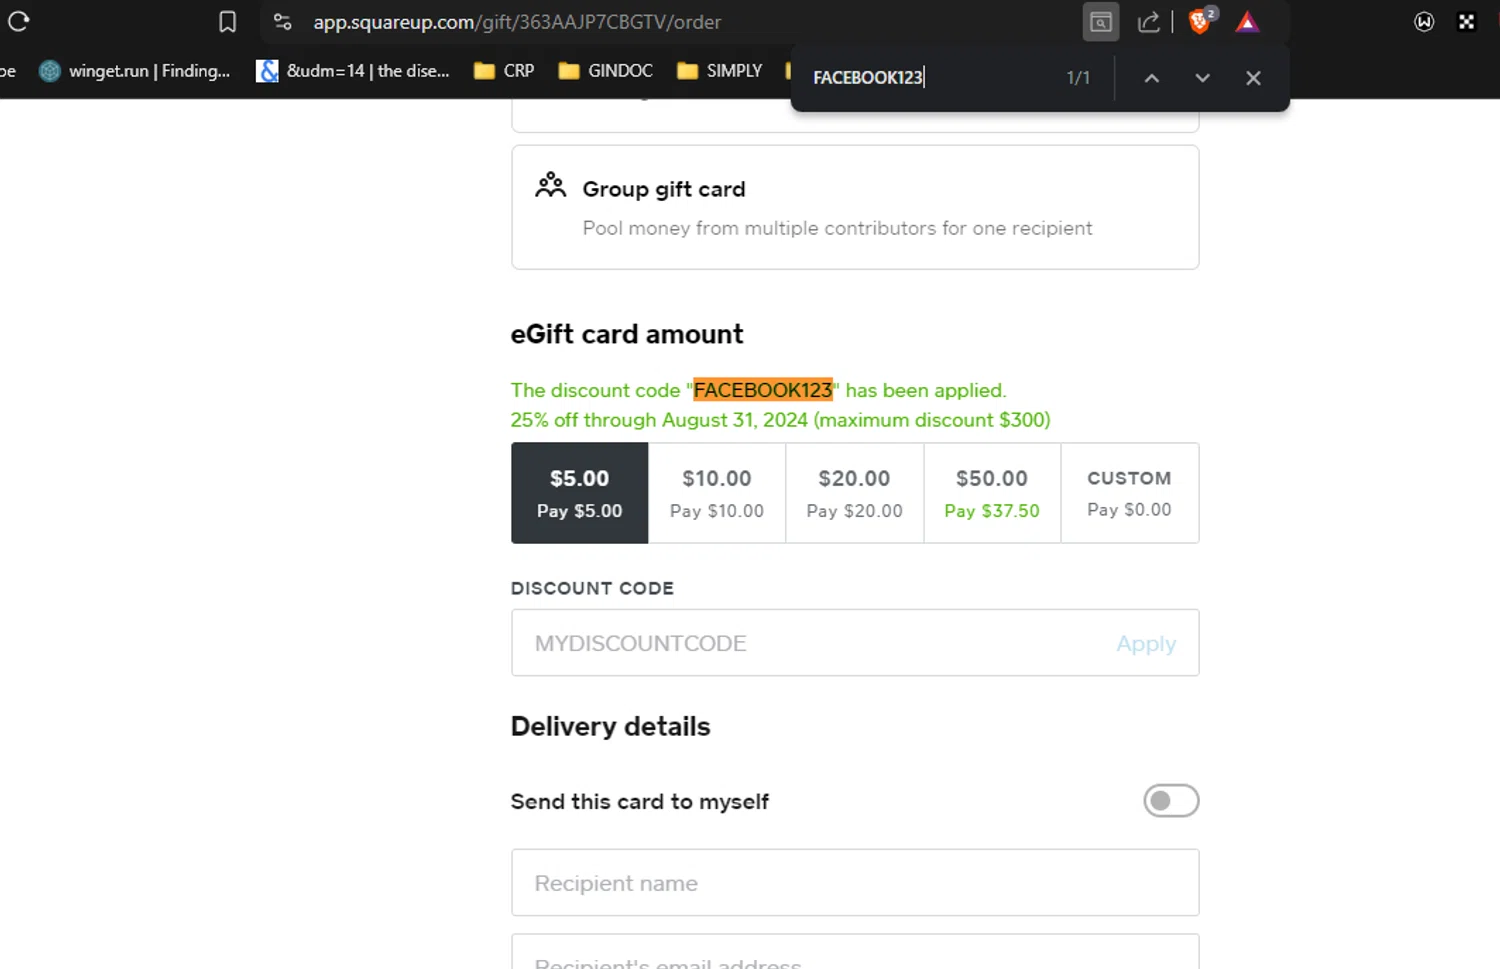Click the 1/1 match count

1078,78
